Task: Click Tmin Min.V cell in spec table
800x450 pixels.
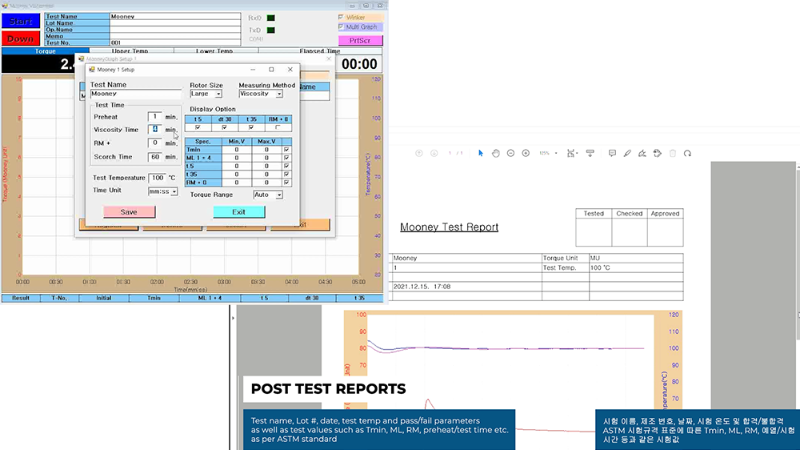Action: click(x=236, y=149)
